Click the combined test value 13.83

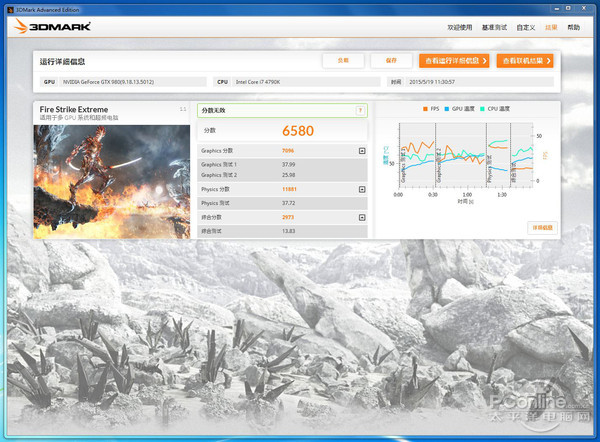(x=289, y=231)
